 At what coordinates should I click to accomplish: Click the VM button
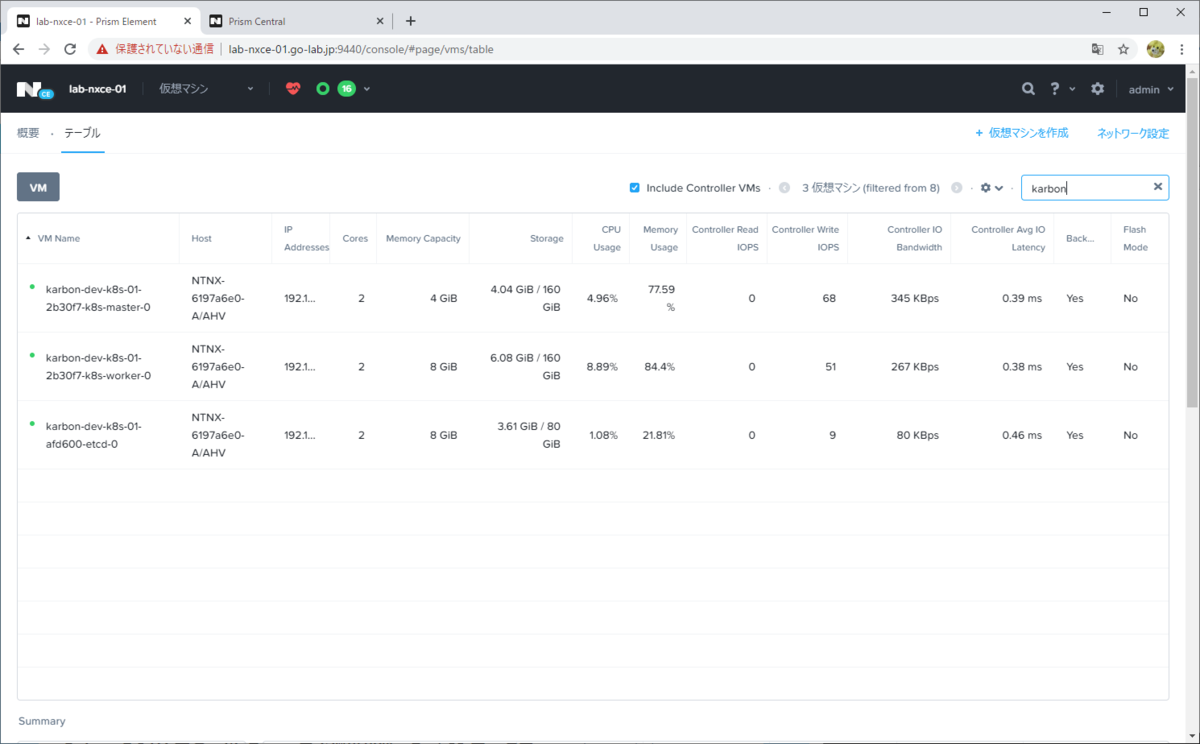(x=38, y=187)
